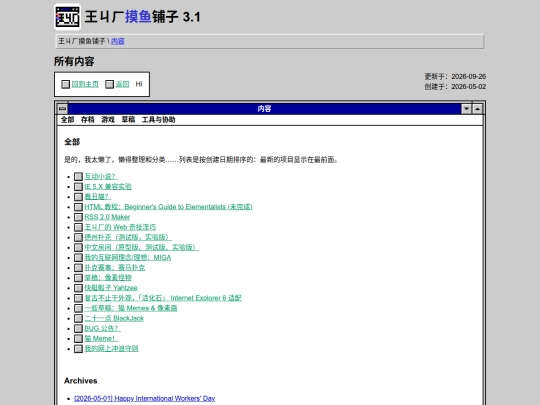
Task: Open the window system menu button on 内容 titlebar
Action: click(62, 109)
